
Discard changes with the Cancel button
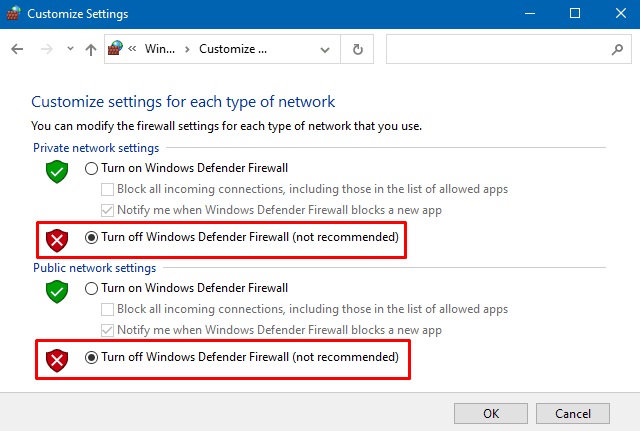coord(573,413)
